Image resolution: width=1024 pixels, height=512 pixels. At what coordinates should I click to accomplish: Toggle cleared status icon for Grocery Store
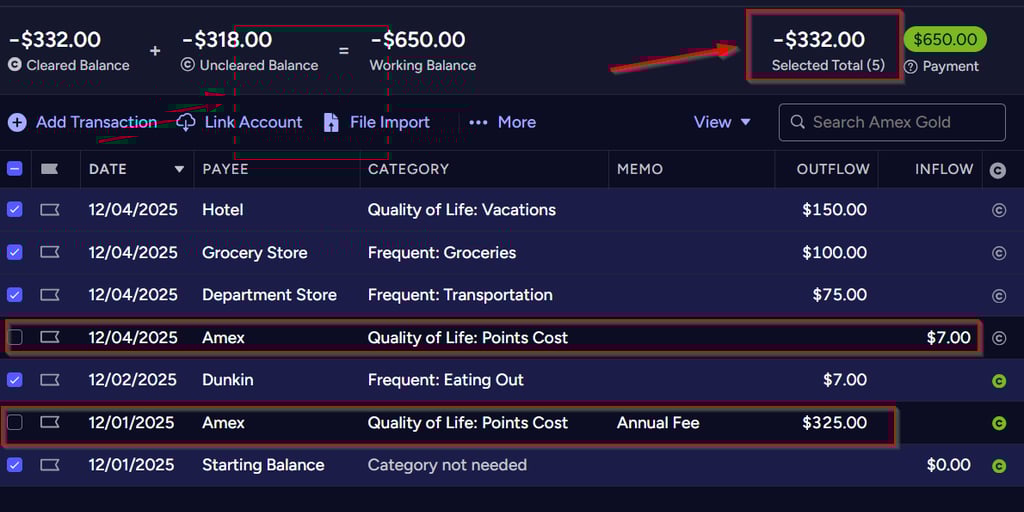[x=998, y=253]
